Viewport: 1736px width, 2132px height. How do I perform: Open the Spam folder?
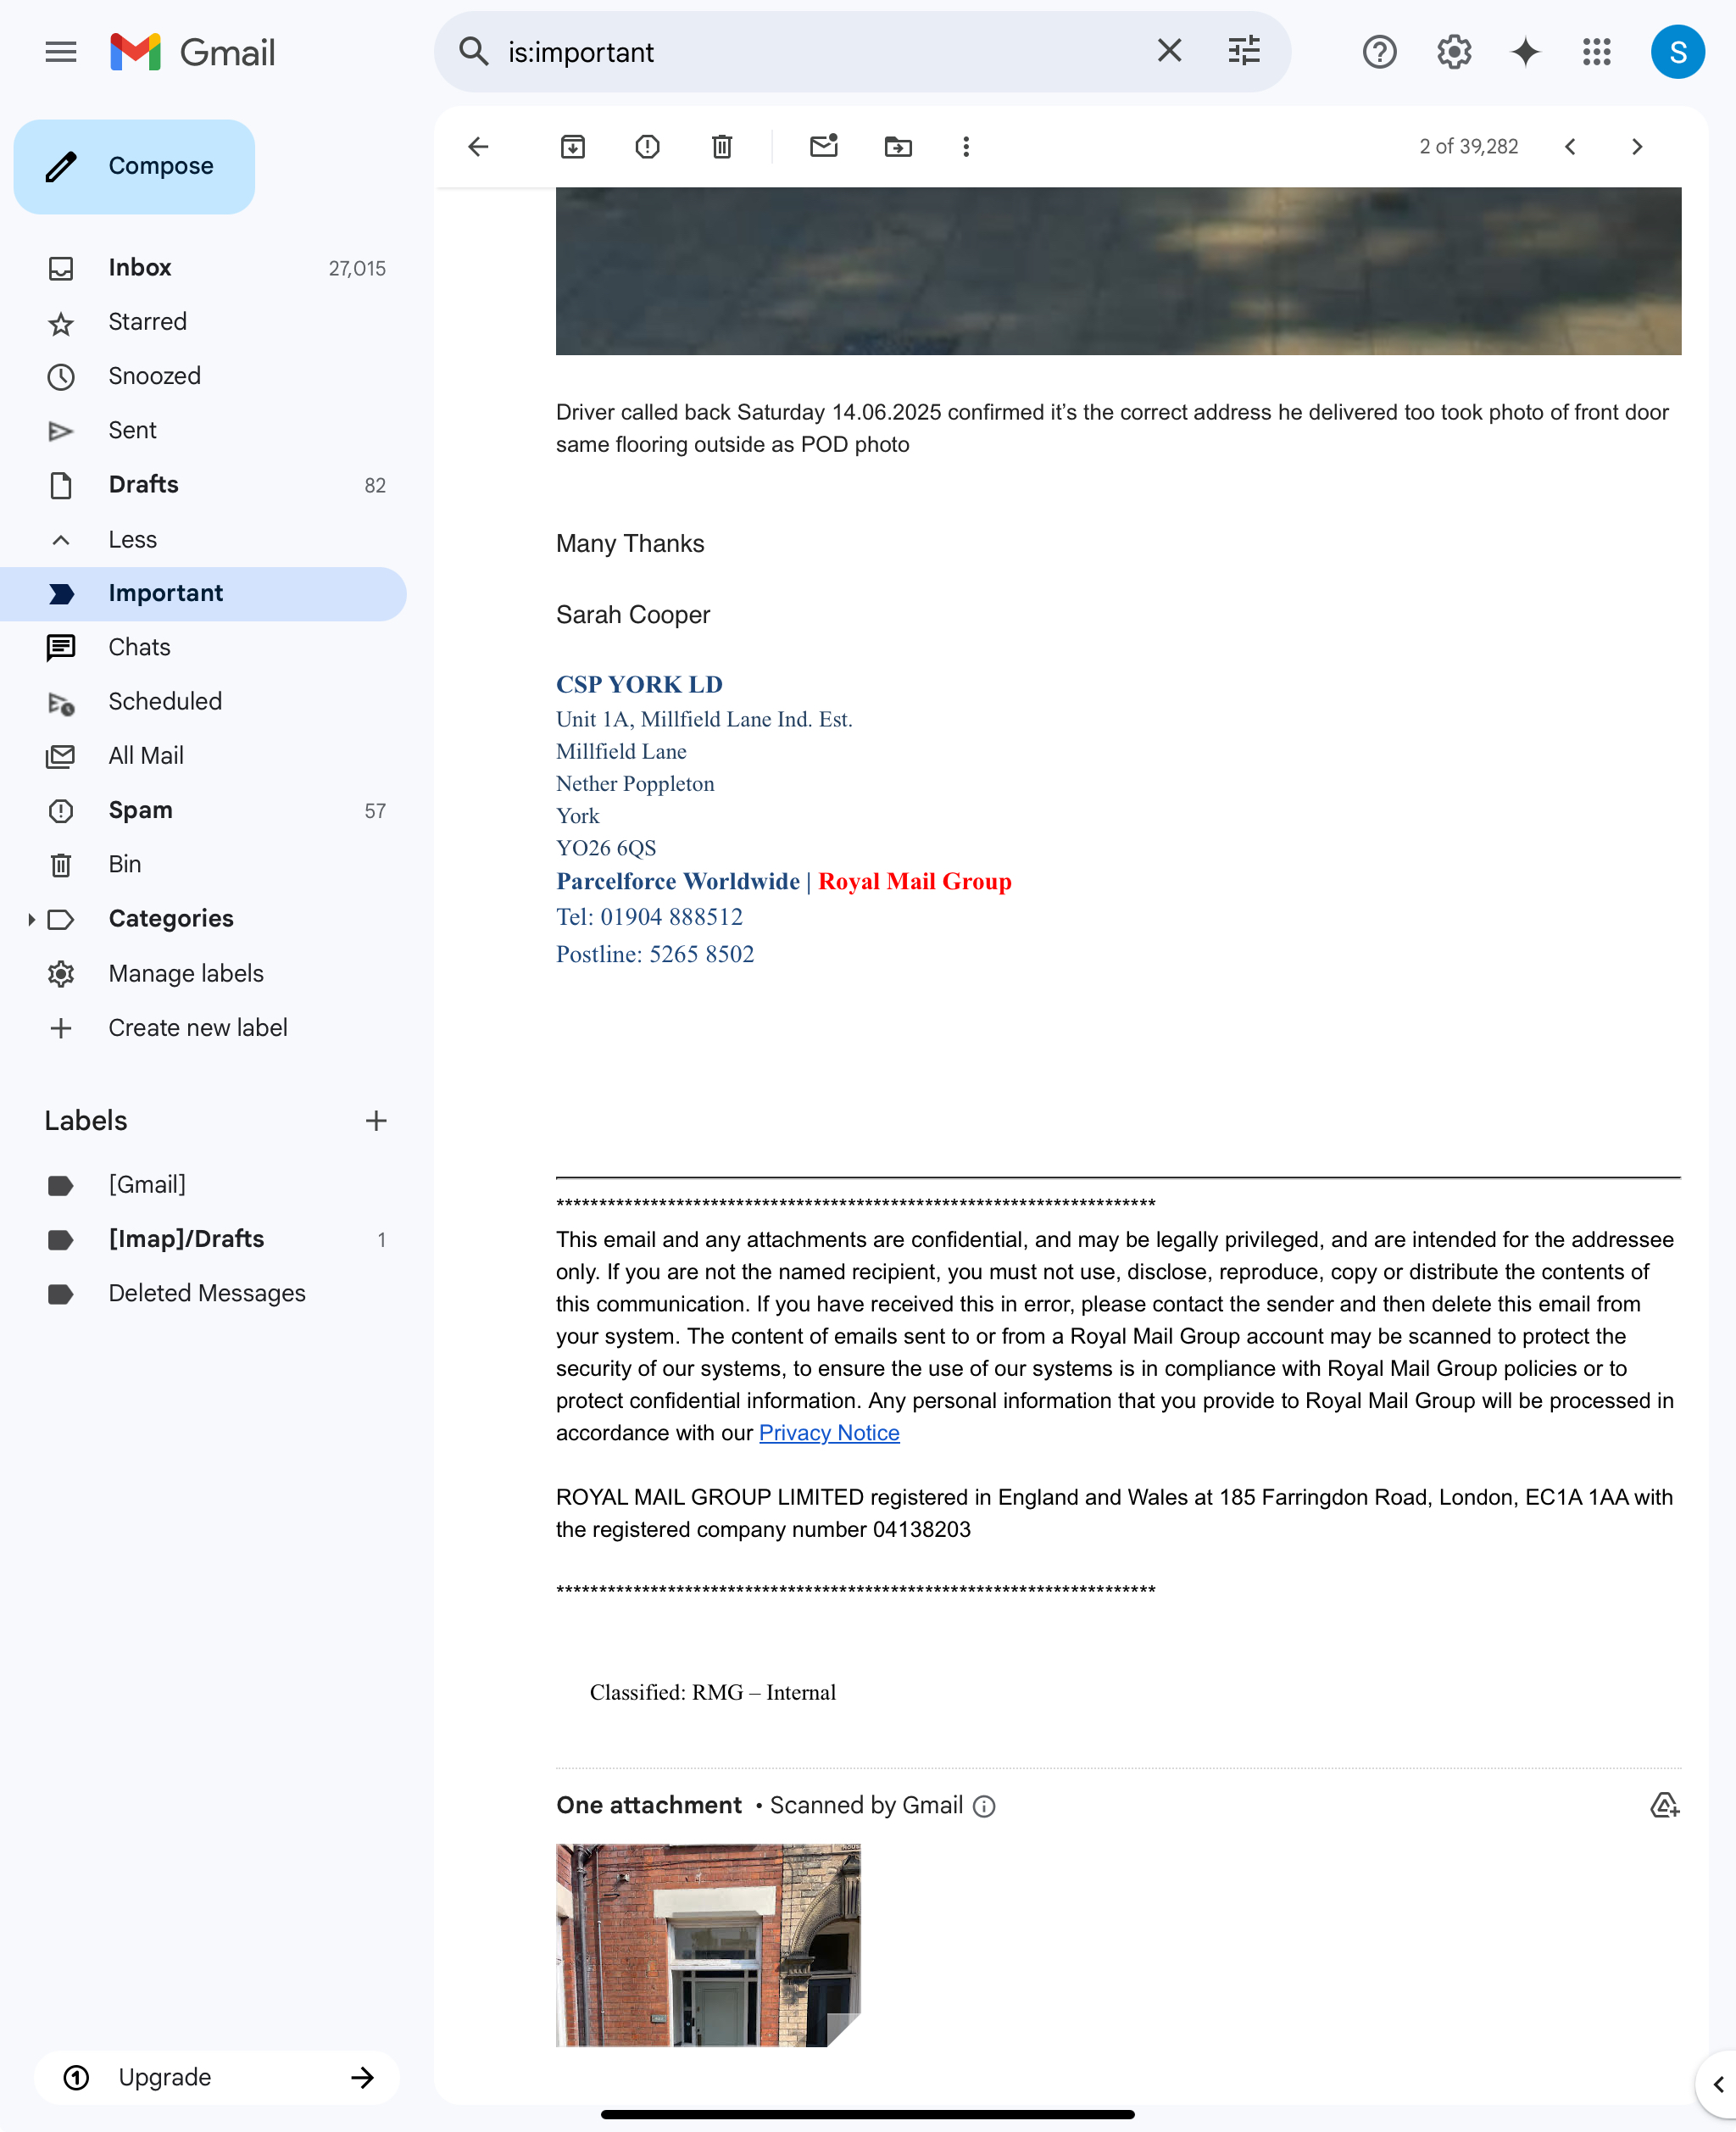203,811
